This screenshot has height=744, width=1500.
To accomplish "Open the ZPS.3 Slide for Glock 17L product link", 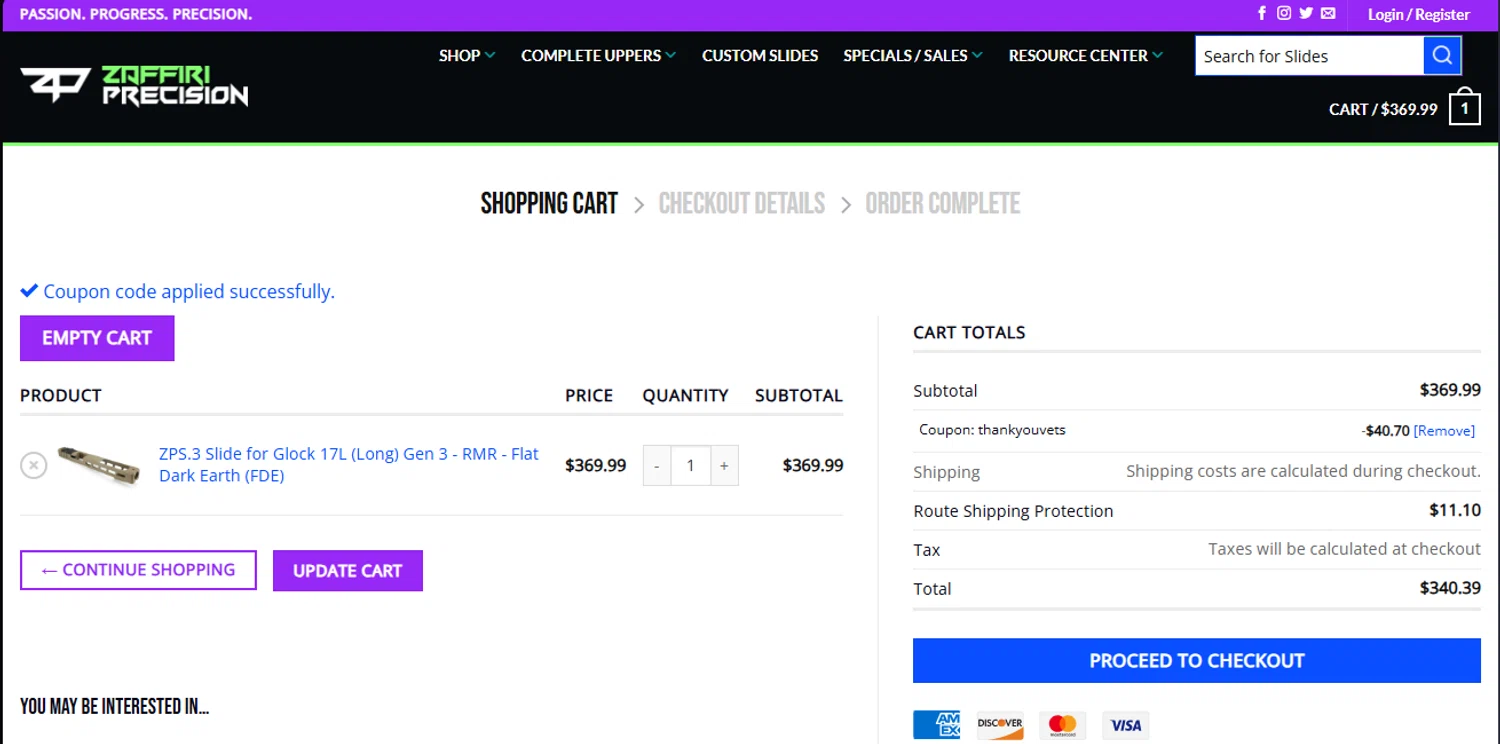I will [x=349, y=465].
